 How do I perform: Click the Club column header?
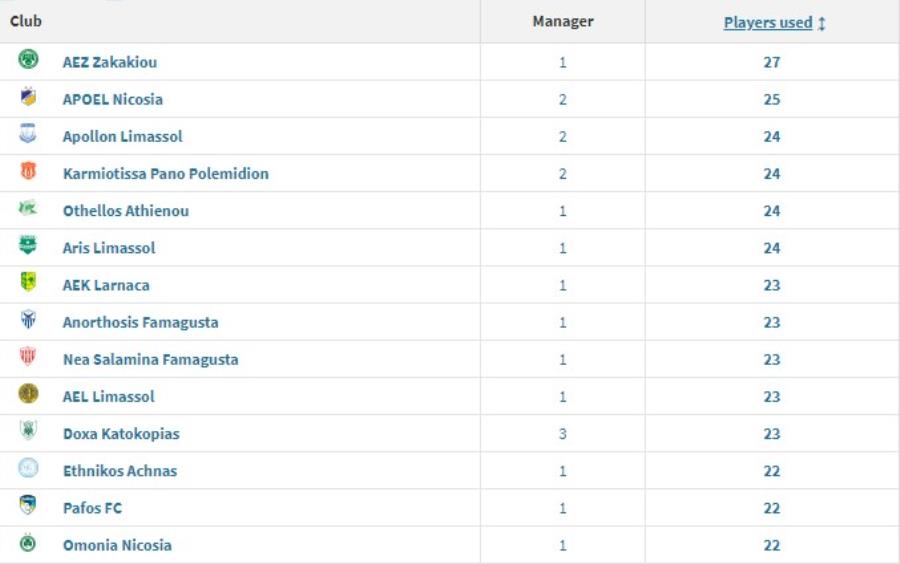(26, 21)
